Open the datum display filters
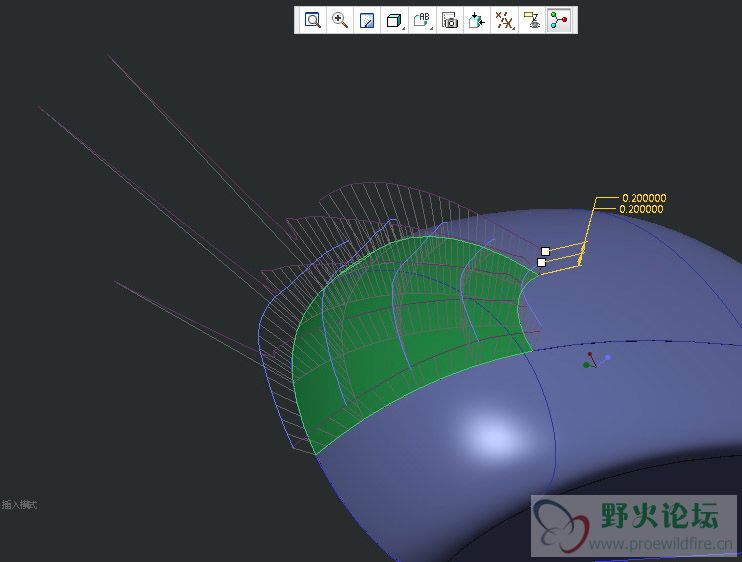This screenshot has height=562, width=742. pyautogui.click(x=504, y=20)
